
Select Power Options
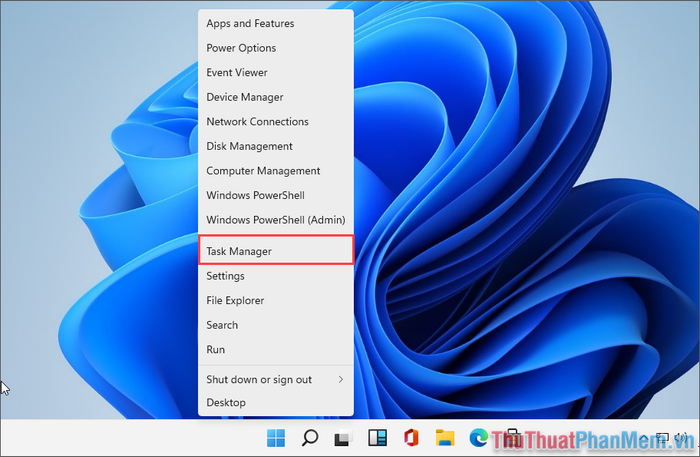(276, 48)
